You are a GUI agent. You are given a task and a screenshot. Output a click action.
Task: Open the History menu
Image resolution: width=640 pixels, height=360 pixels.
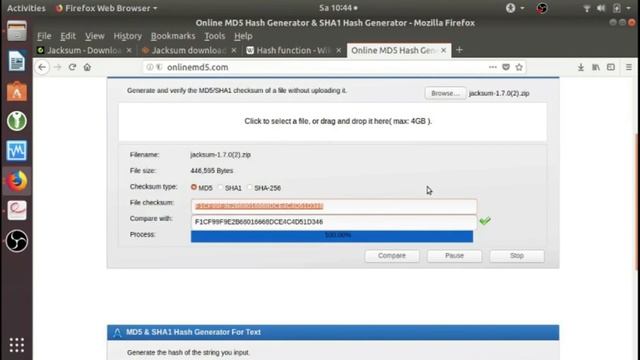click(x=127, y=36)
